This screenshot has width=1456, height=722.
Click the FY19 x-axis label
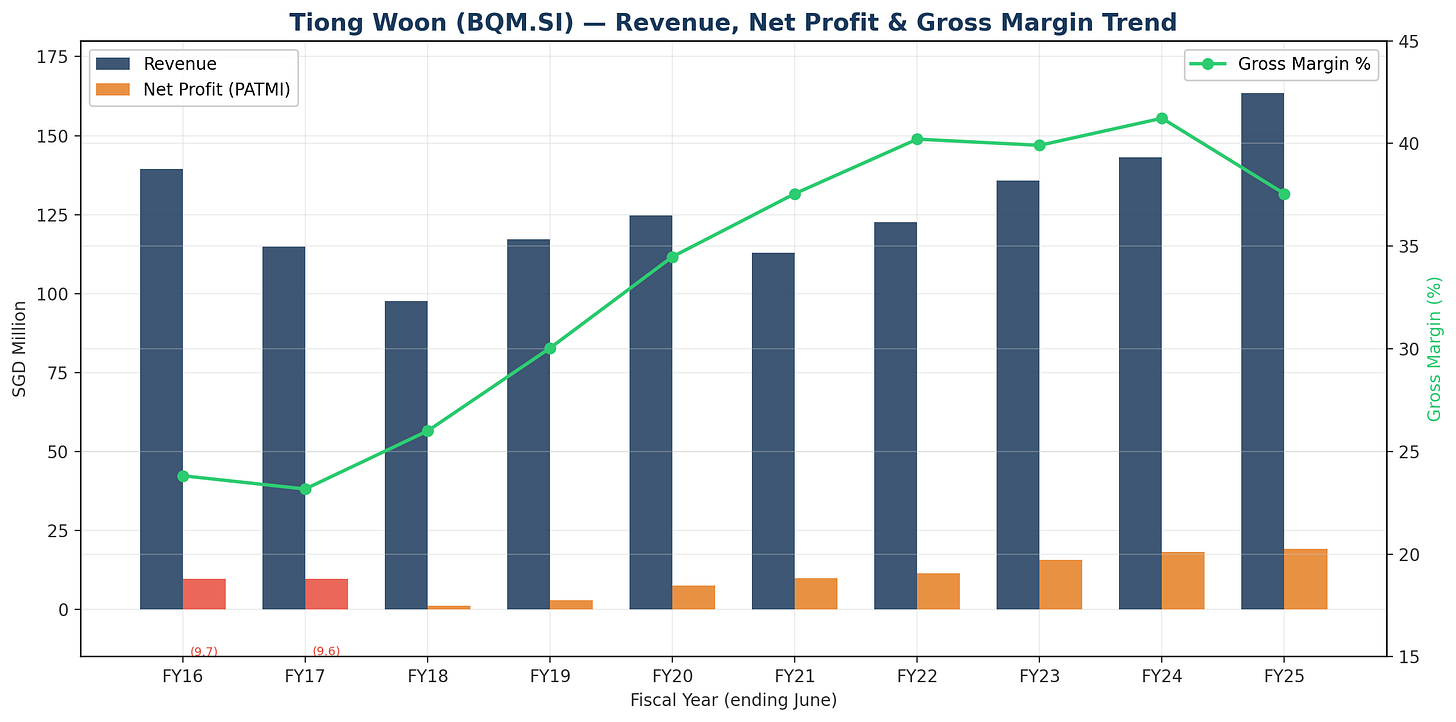549,675
